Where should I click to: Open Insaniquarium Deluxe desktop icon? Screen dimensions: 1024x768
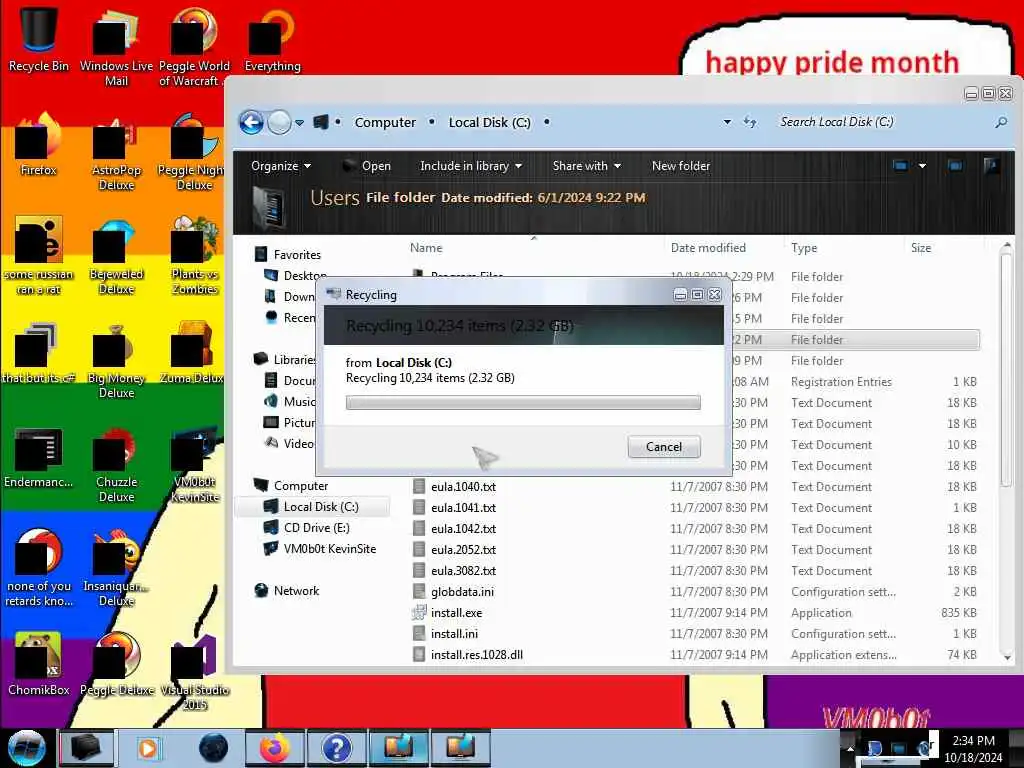[116, 567]
